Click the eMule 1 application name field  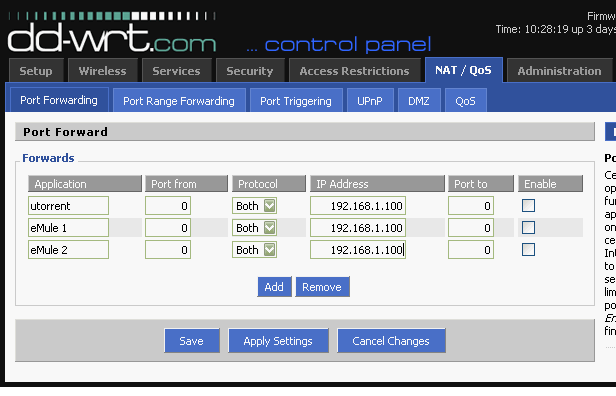coord(68,227)
